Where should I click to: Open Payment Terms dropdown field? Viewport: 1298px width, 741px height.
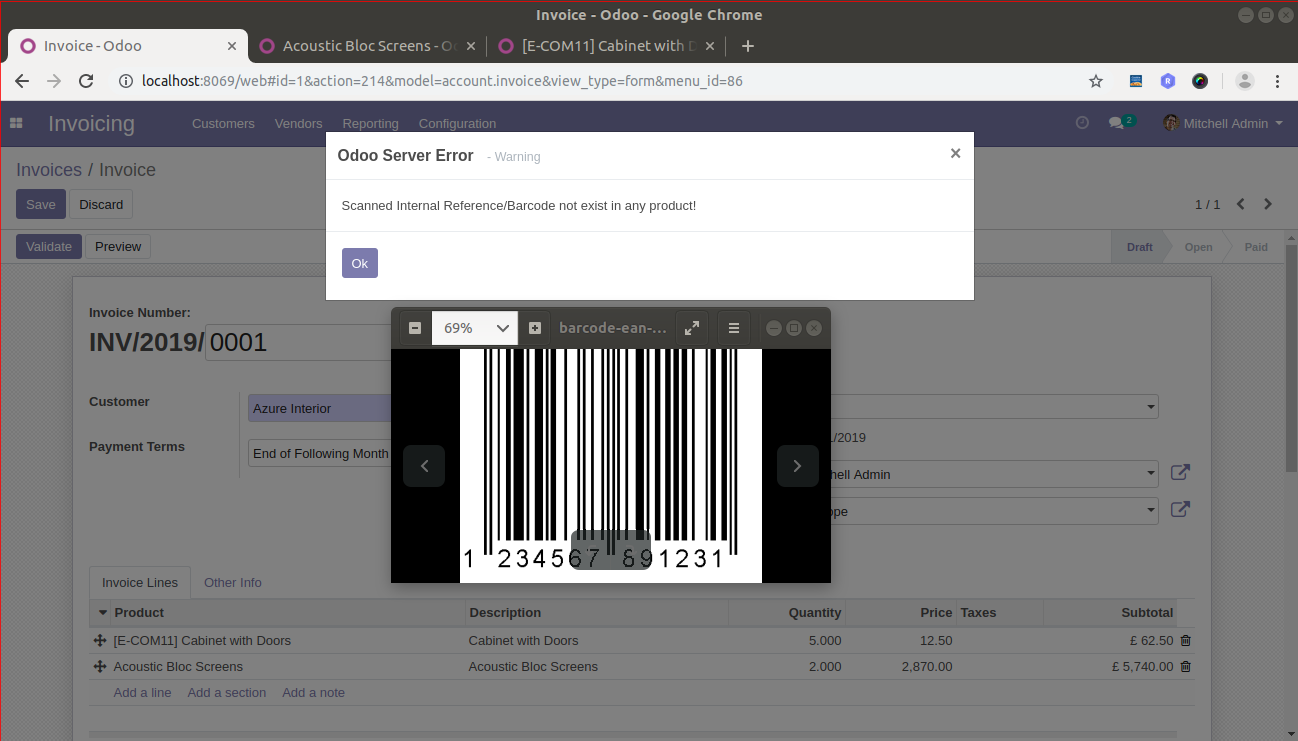(319, 453)
